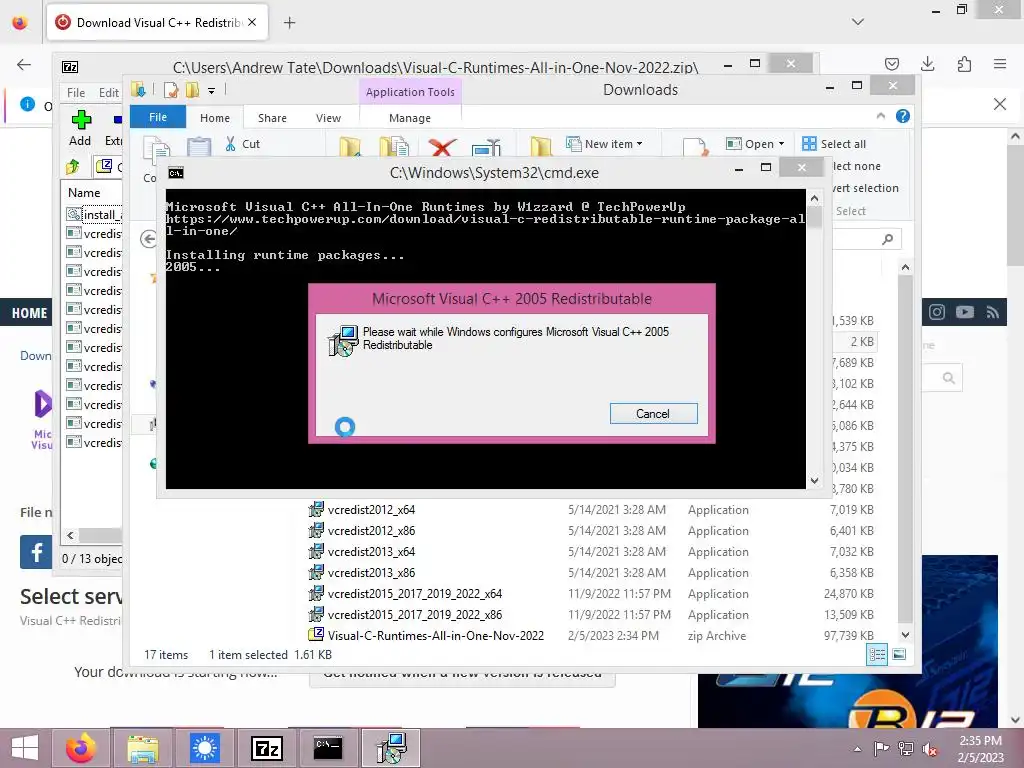Select vcredist2012_x64 file

(371, 509)
